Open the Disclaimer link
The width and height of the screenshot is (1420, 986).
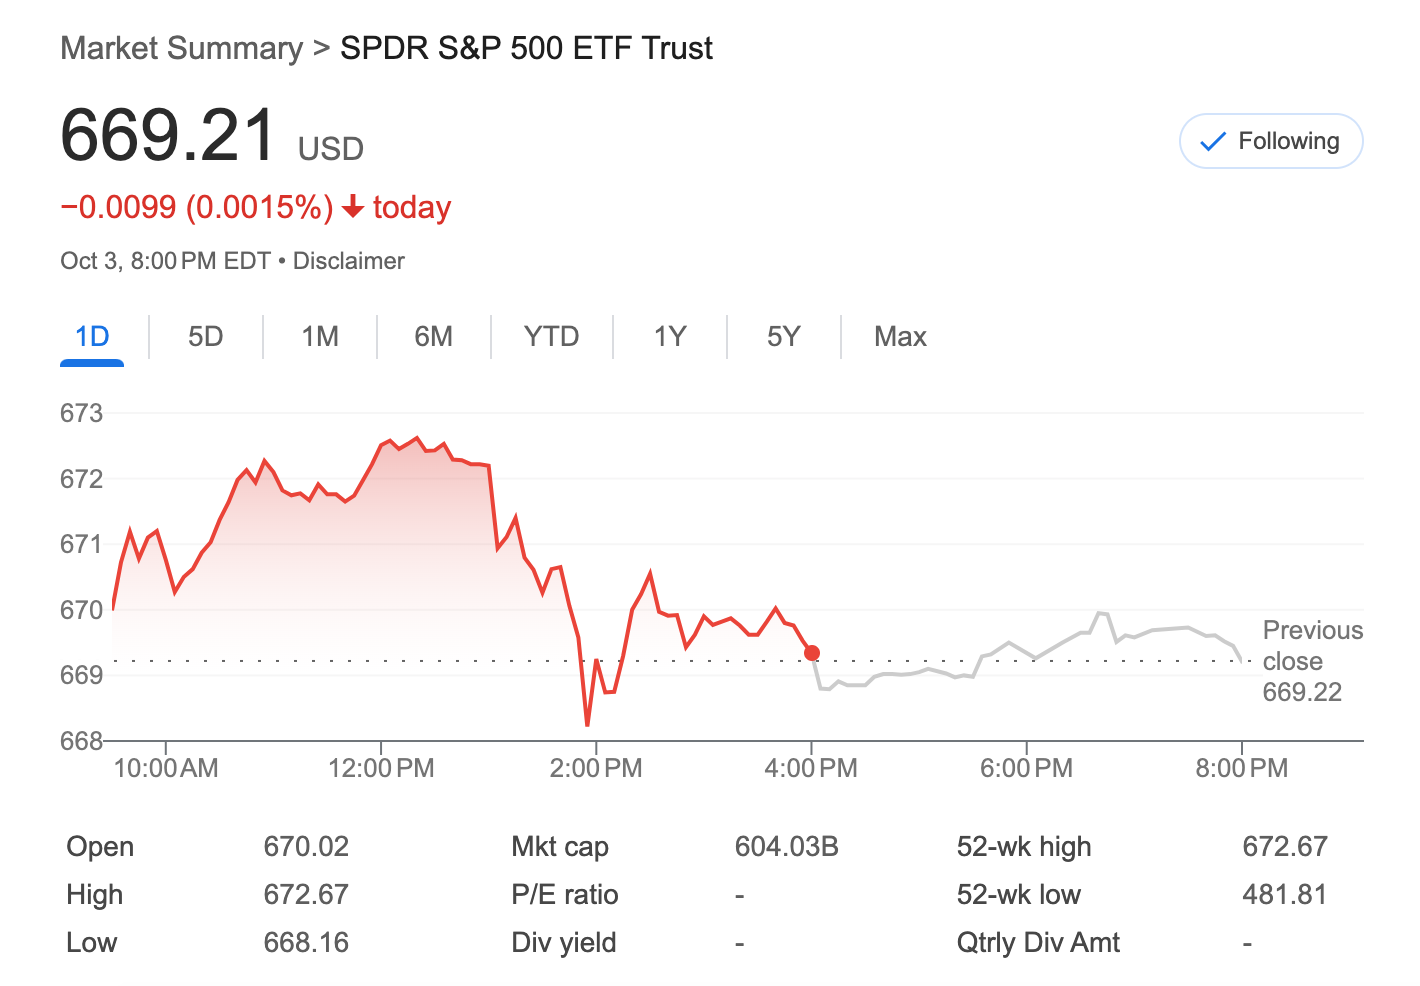(x=348, y=261)
